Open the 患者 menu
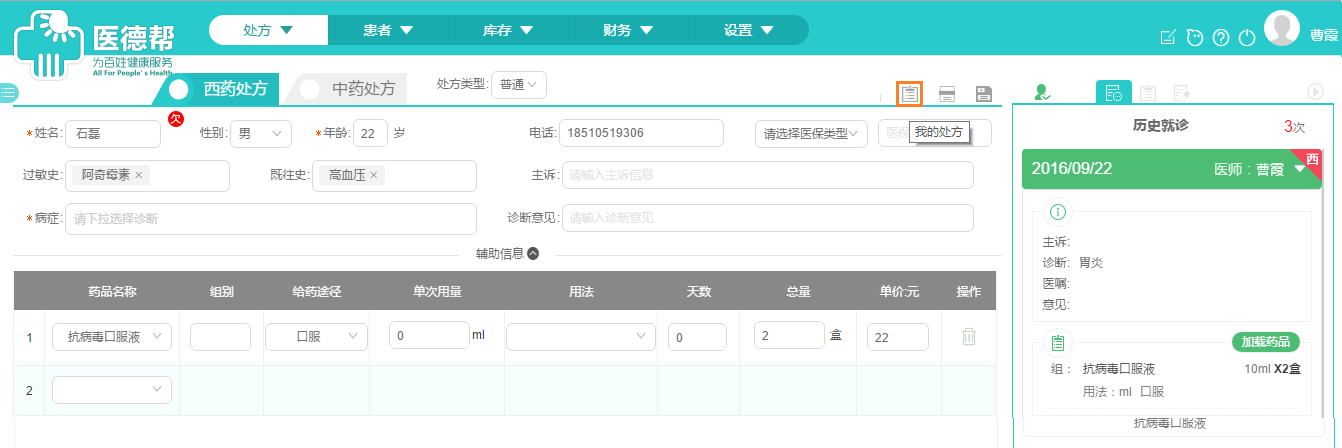 point(388,30)
